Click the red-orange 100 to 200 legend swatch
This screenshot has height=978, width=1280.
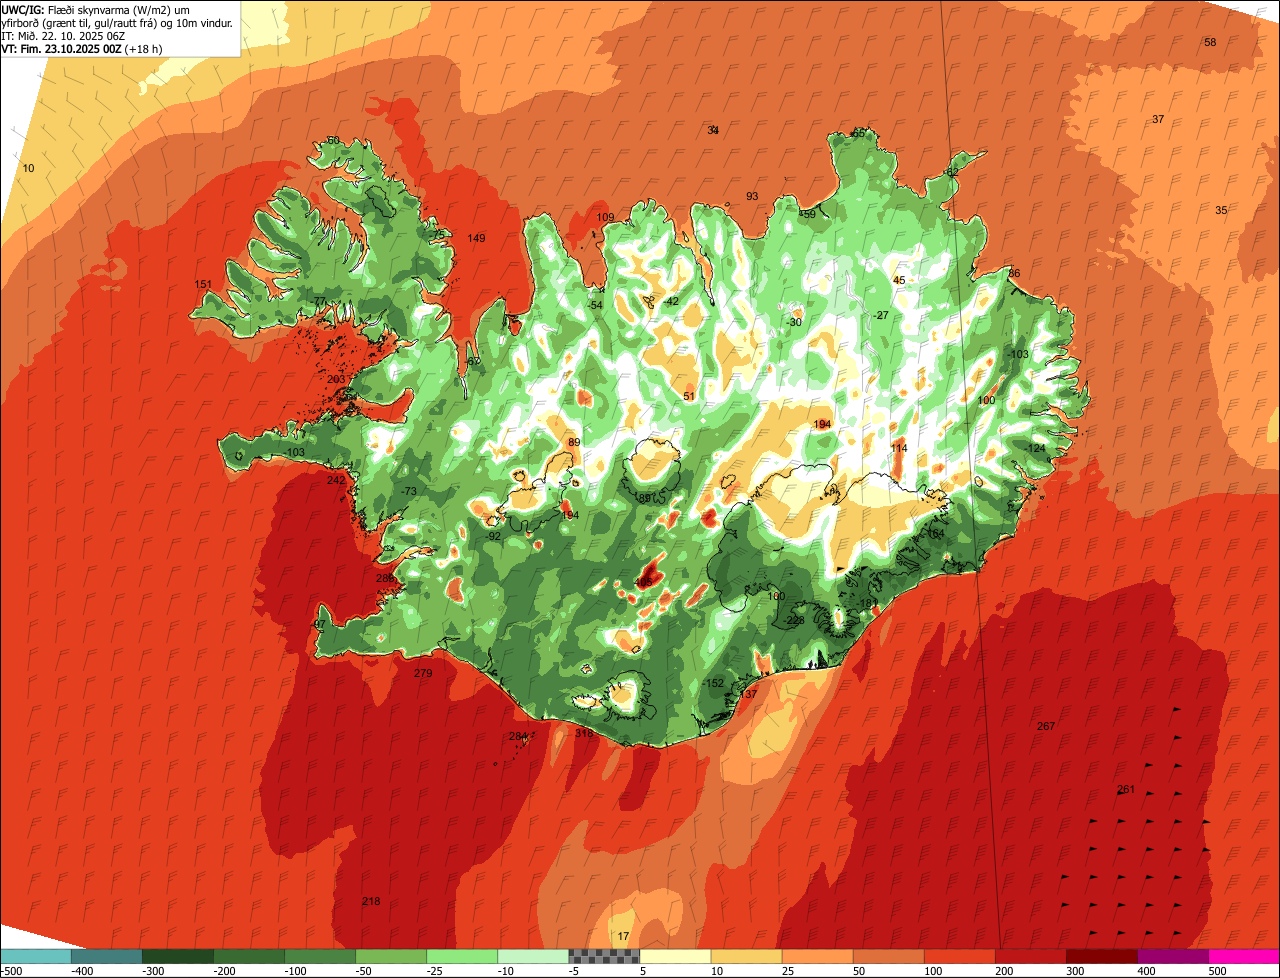[x=959, y=956]
